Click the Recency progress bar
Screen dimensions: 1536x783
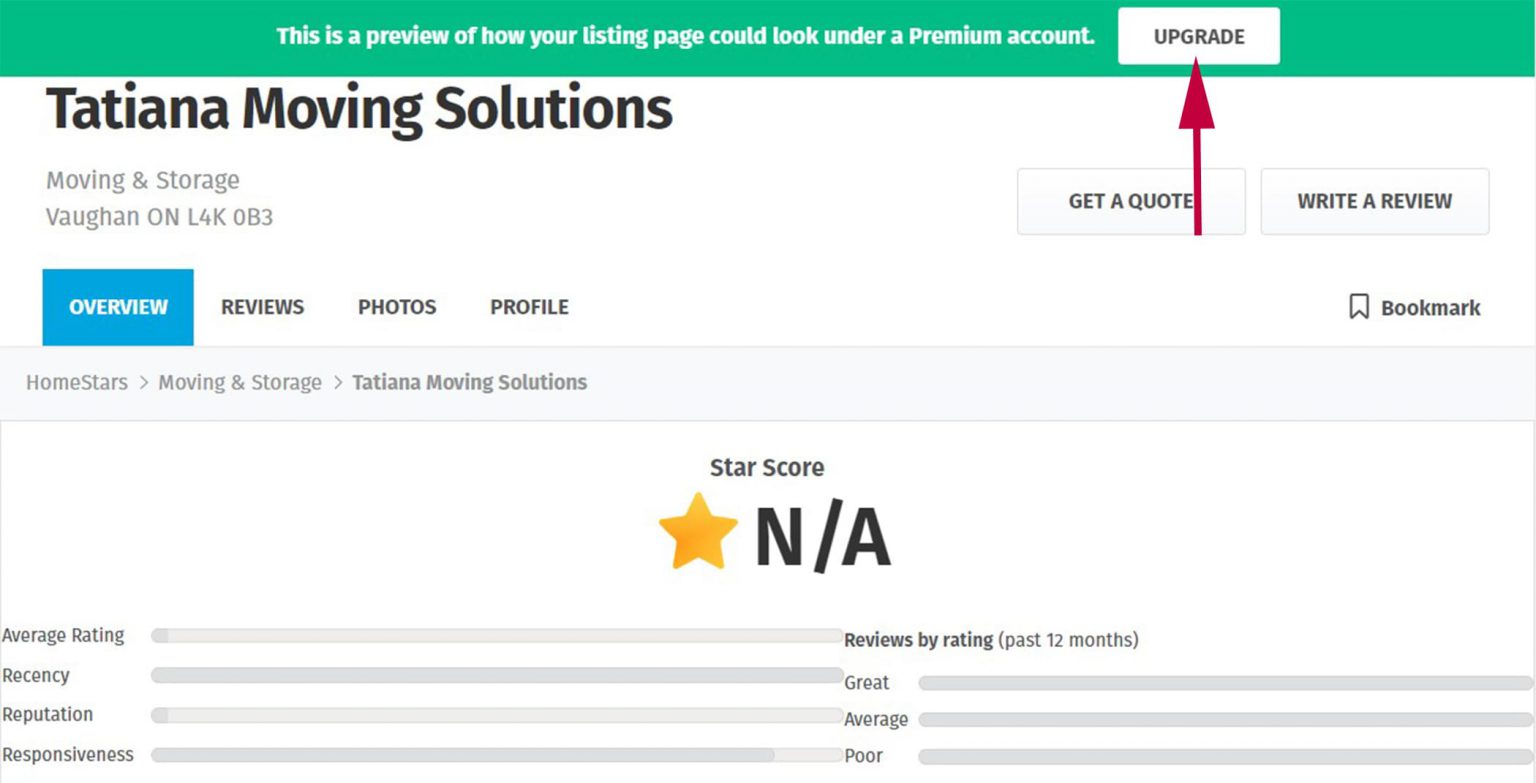[x=497, y=675]
